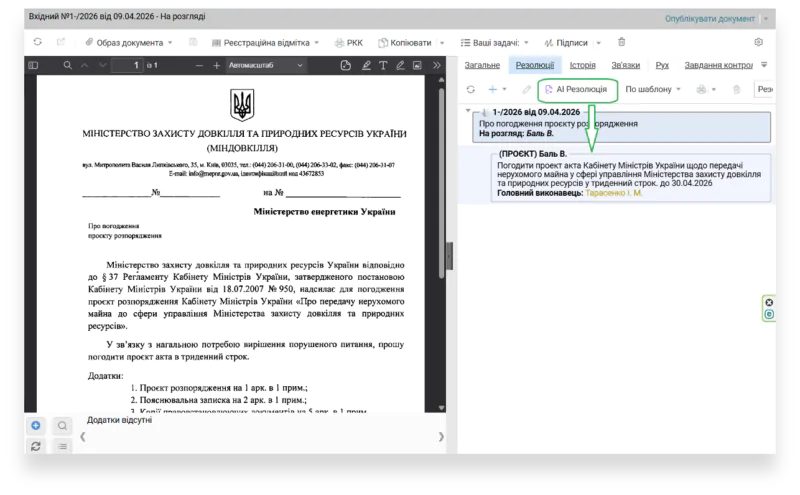The height and width of the screenshot is (495, 800).
Task: Select the '(ПРОЄКТ) Баль В.' resolution
Action: 631,176
